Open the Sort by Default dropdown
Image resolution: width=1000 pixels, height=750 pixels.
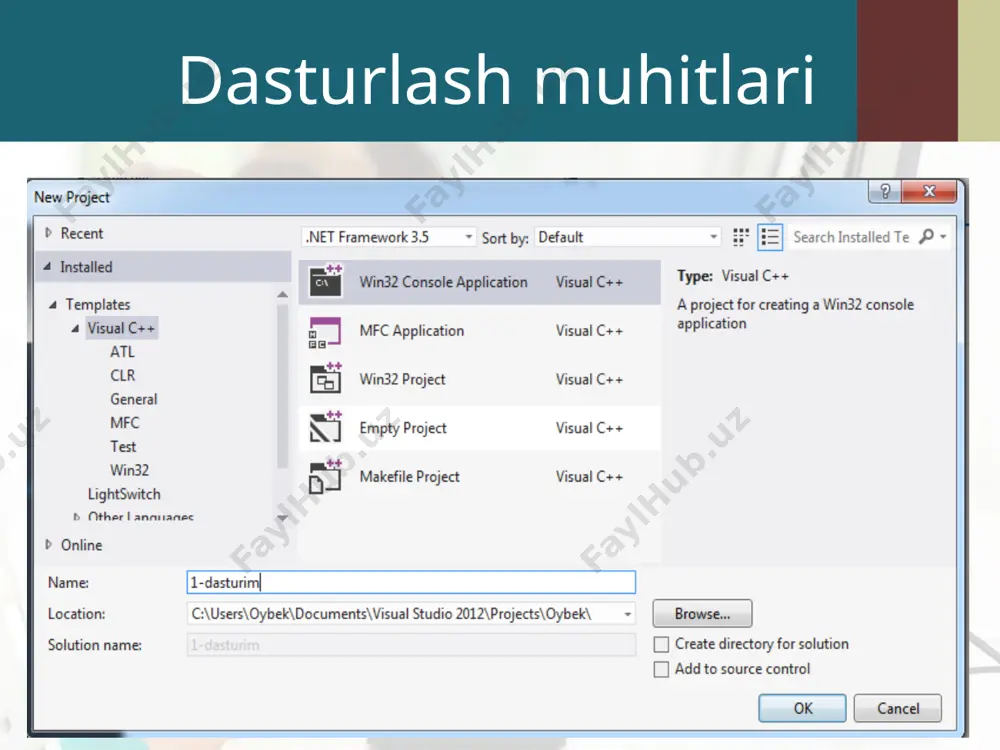(x=628, y=237)
